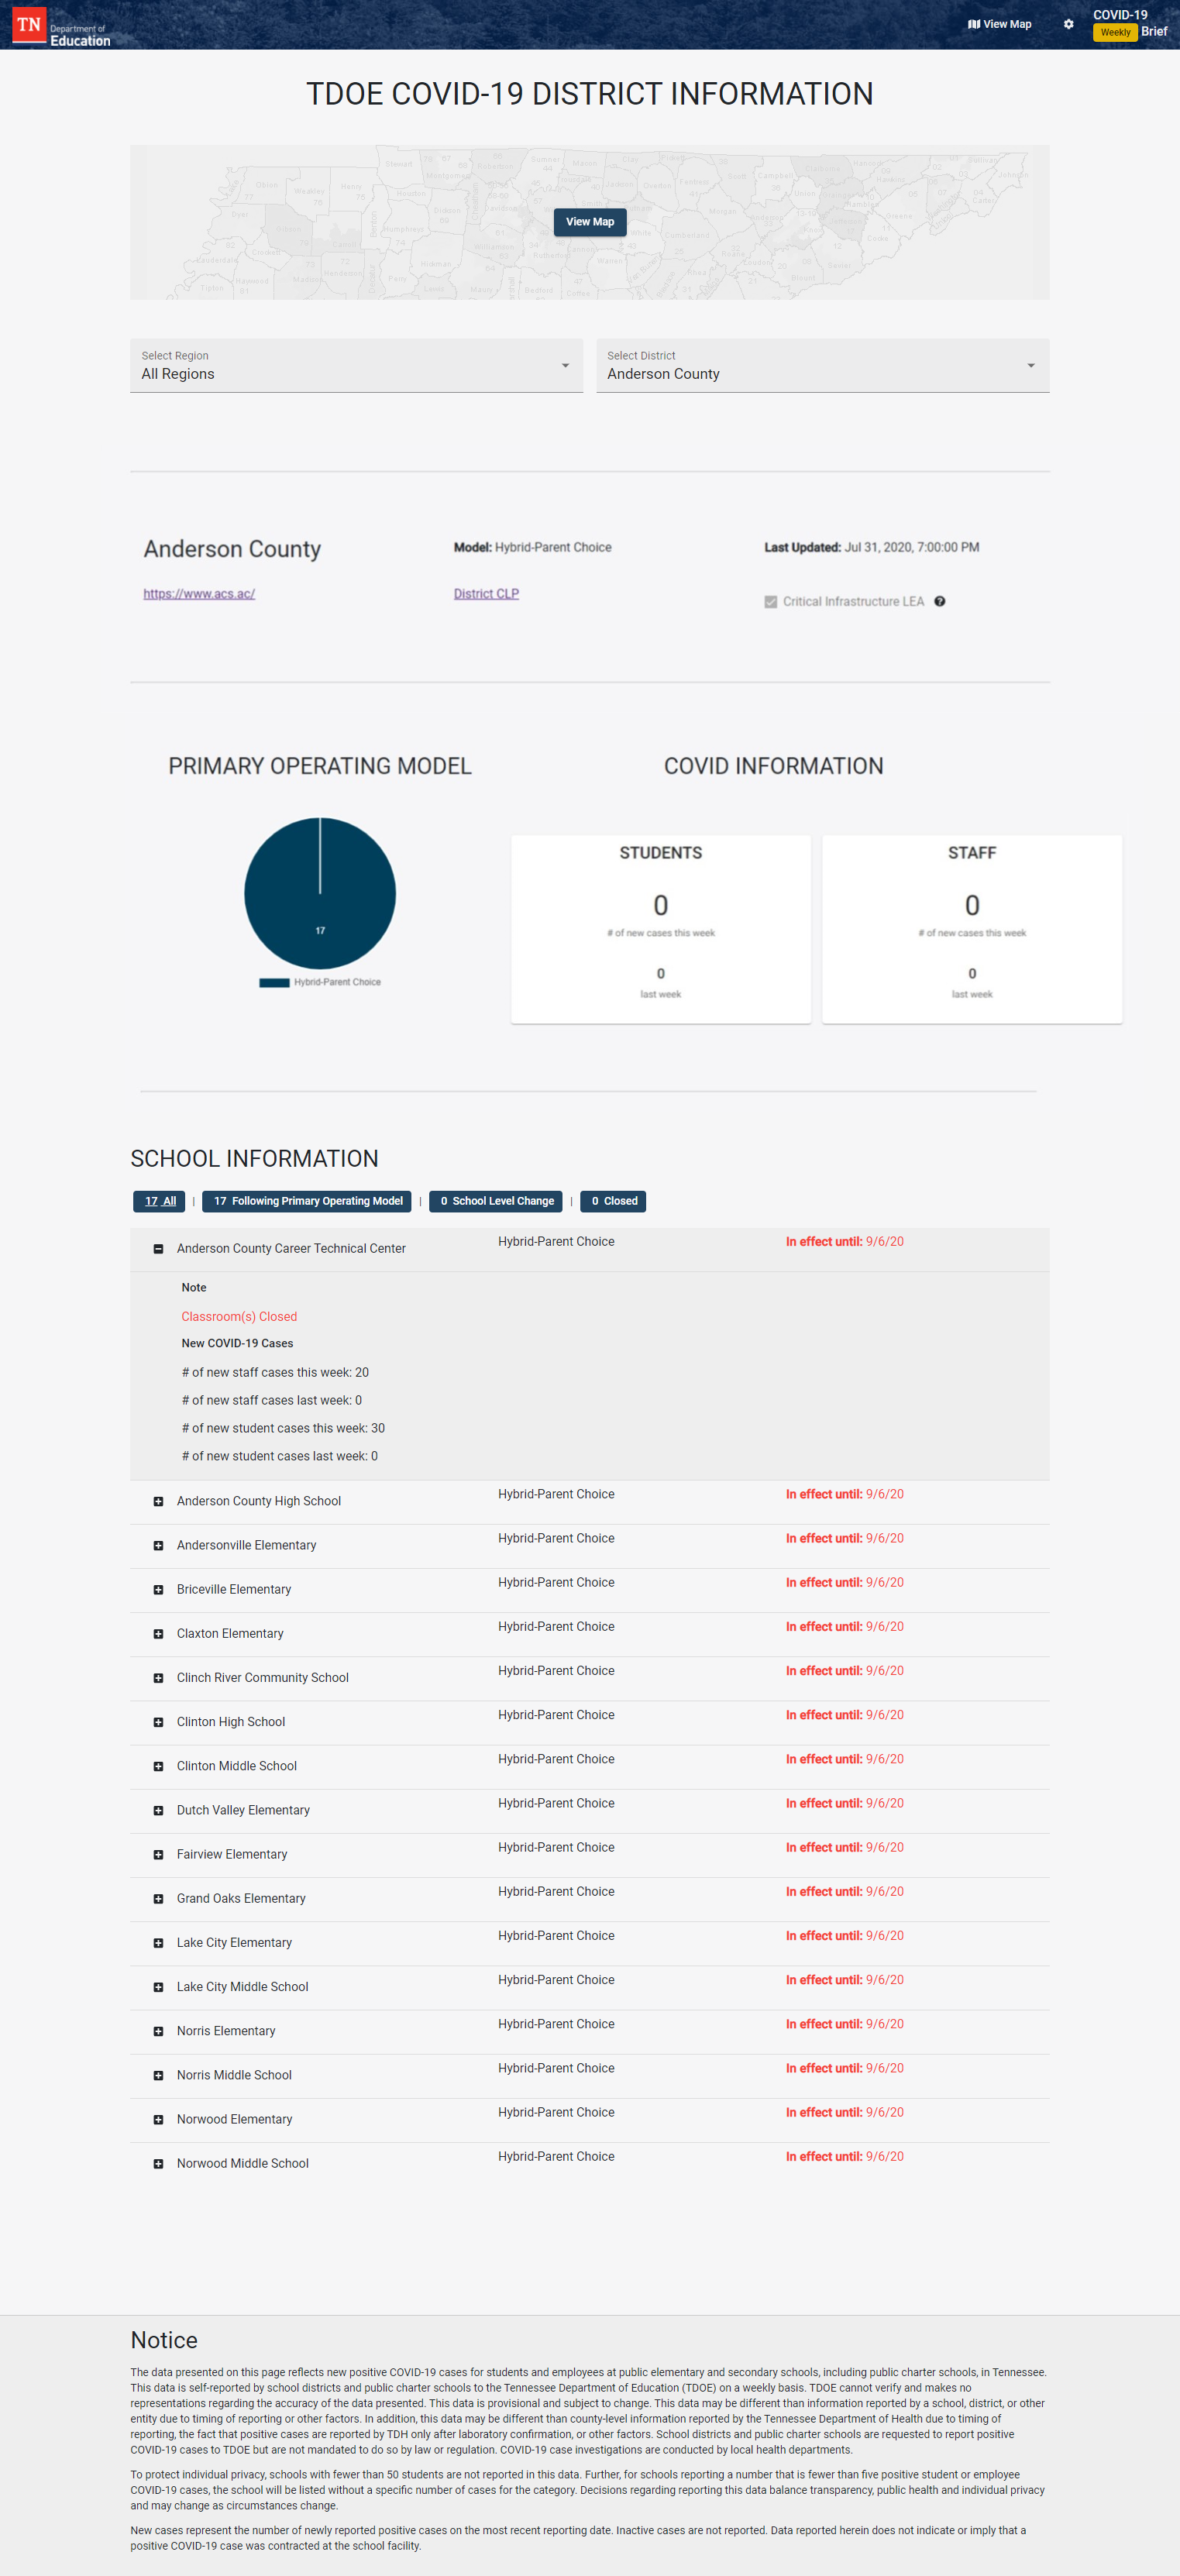Select the 0 School Level Change filter

click(x=496, y=1201)
